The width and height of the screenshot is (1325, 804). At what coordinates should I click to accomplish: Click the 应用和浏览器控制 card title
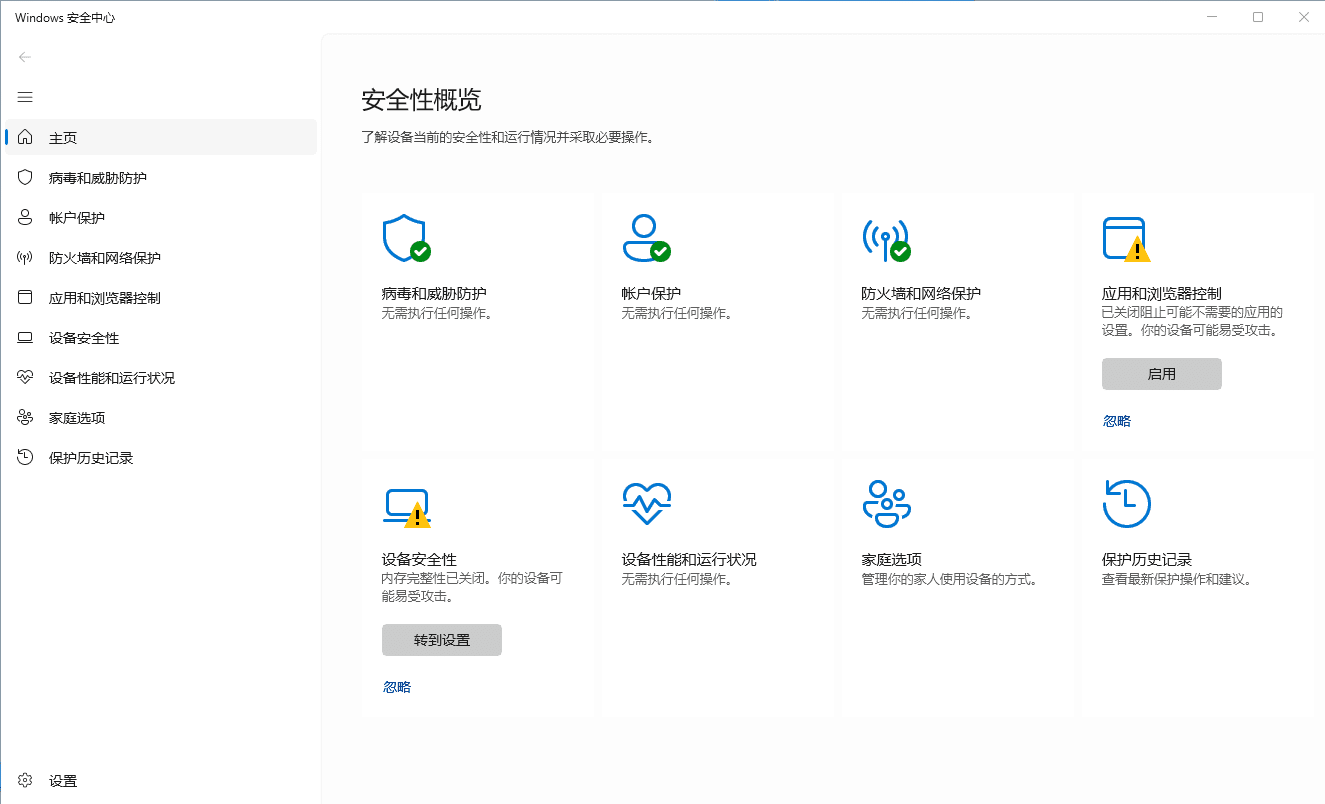coord(1161,294)
